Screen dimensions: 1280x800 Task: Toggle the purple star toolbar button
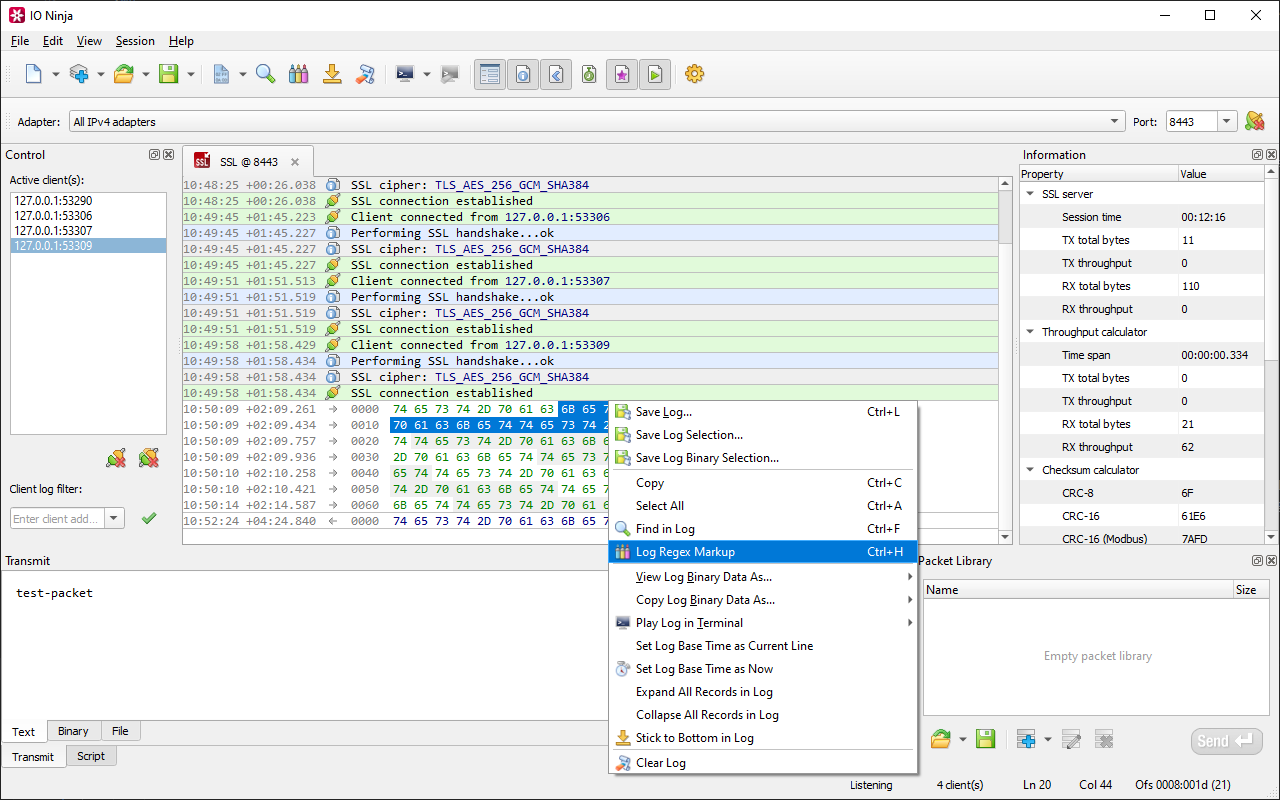(x=622, y=74)
